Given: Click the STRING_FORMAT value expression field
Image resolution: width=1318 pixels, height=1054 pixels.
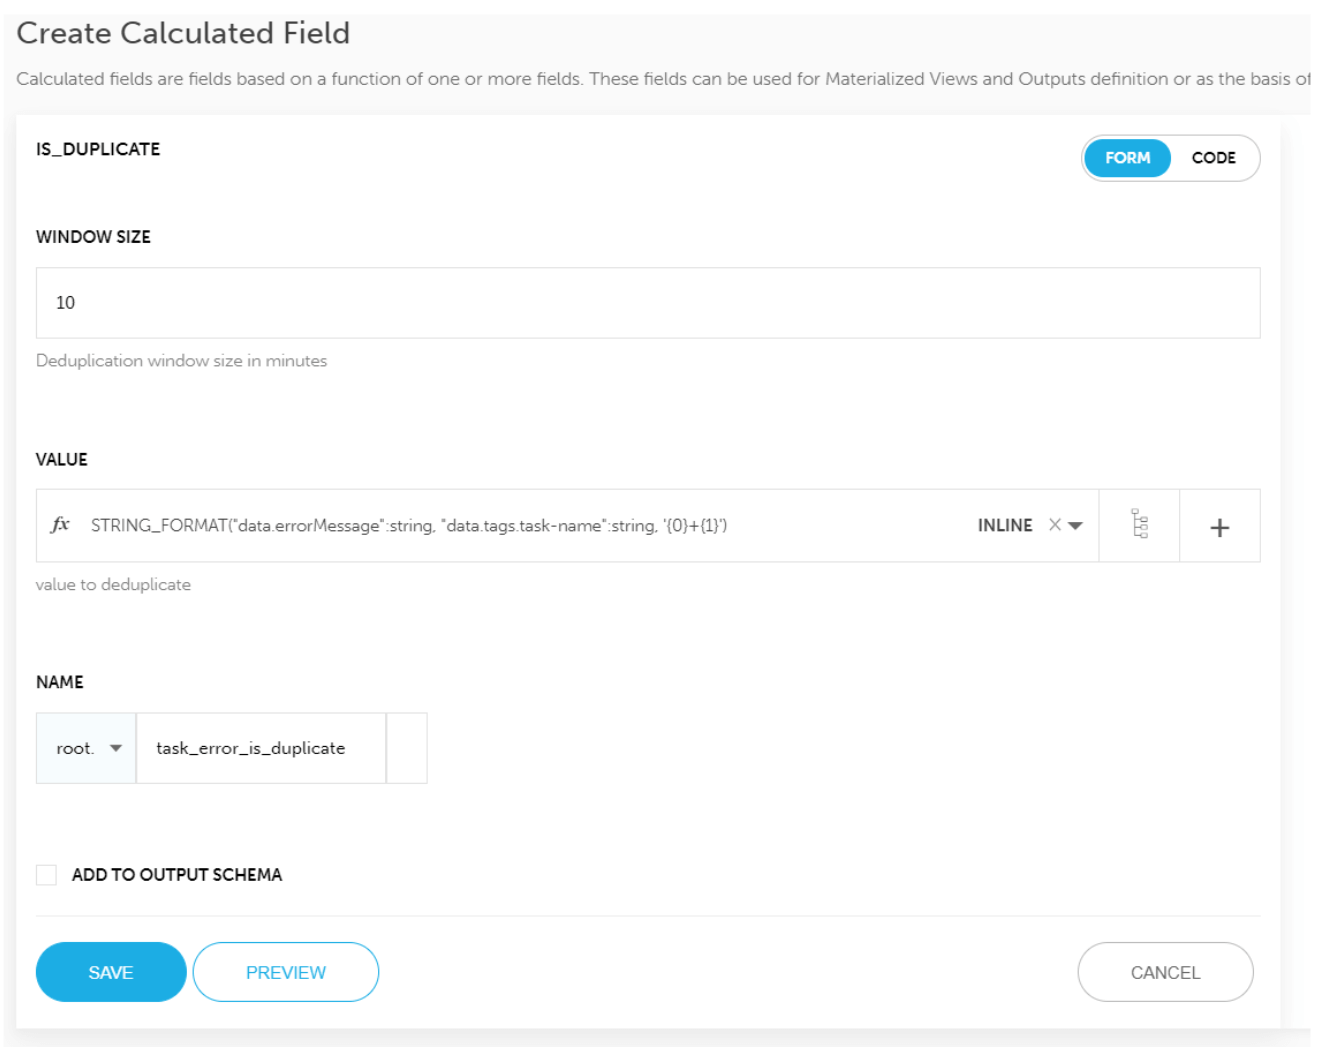Looking at the screenshot, I should click(409, 526).
